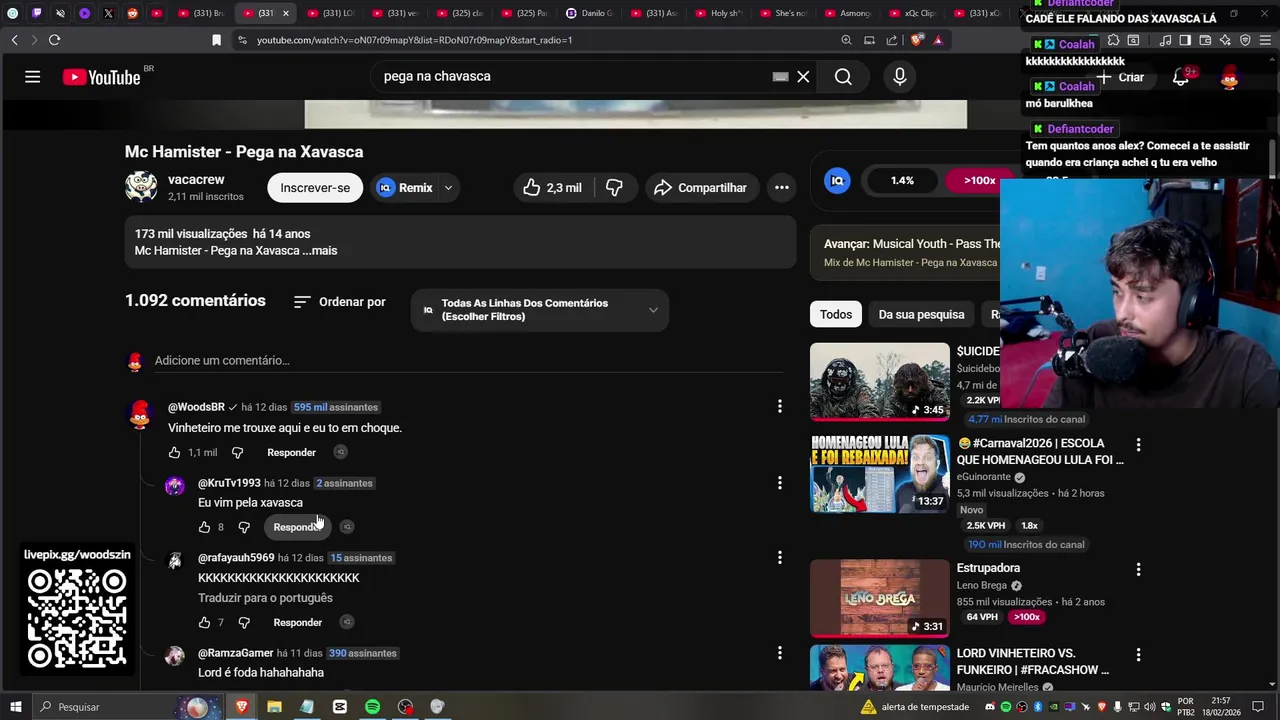
Task: Click Traduzir para o português
Action: [x=265, y=598]
